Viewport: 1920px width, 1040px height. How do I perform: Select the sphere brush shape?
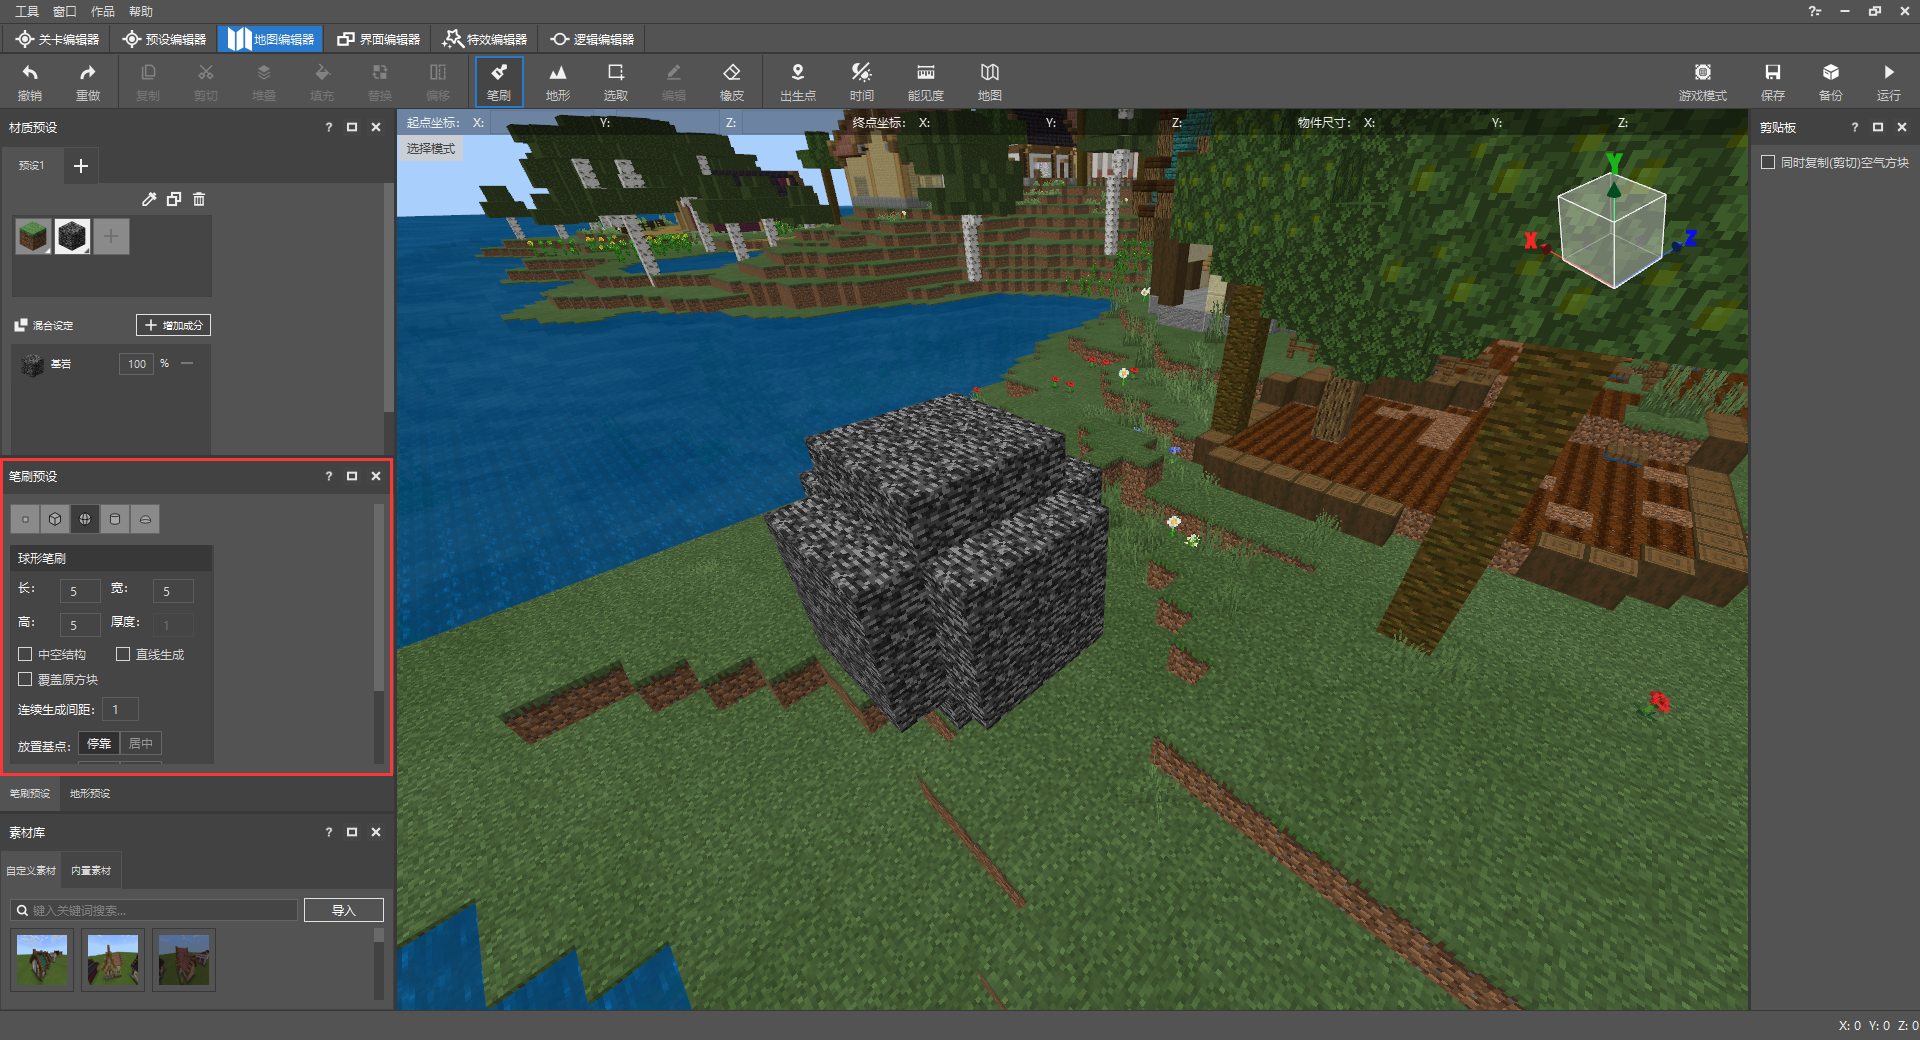(x=85, y=519)
